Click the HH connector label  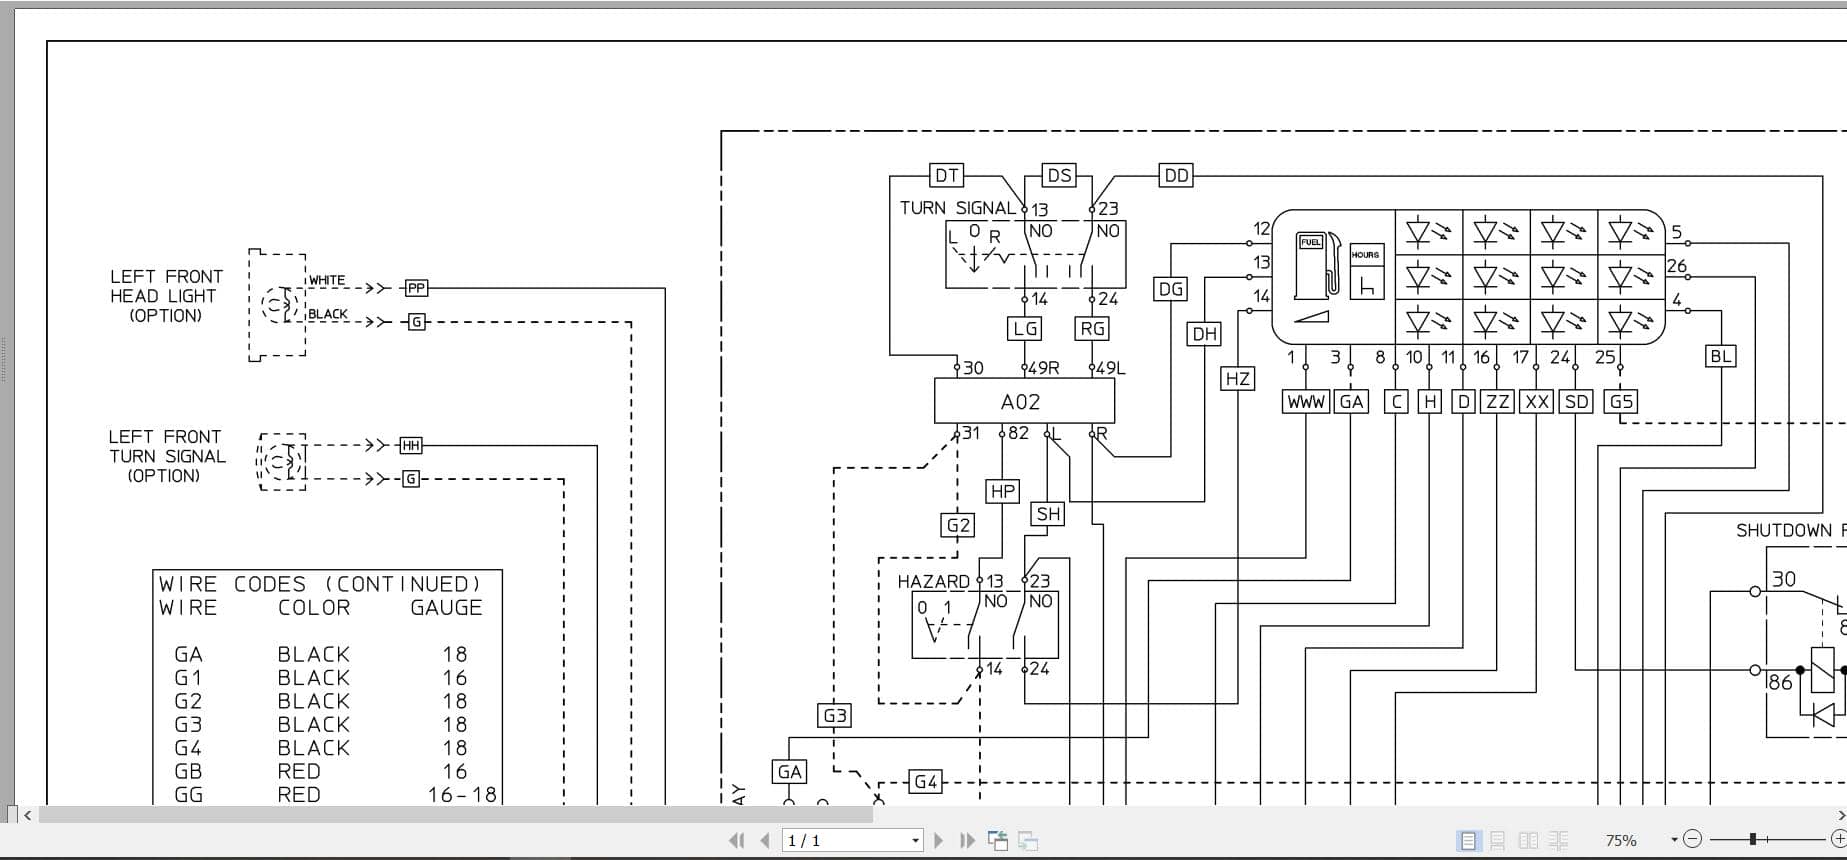tap(411, 446)
